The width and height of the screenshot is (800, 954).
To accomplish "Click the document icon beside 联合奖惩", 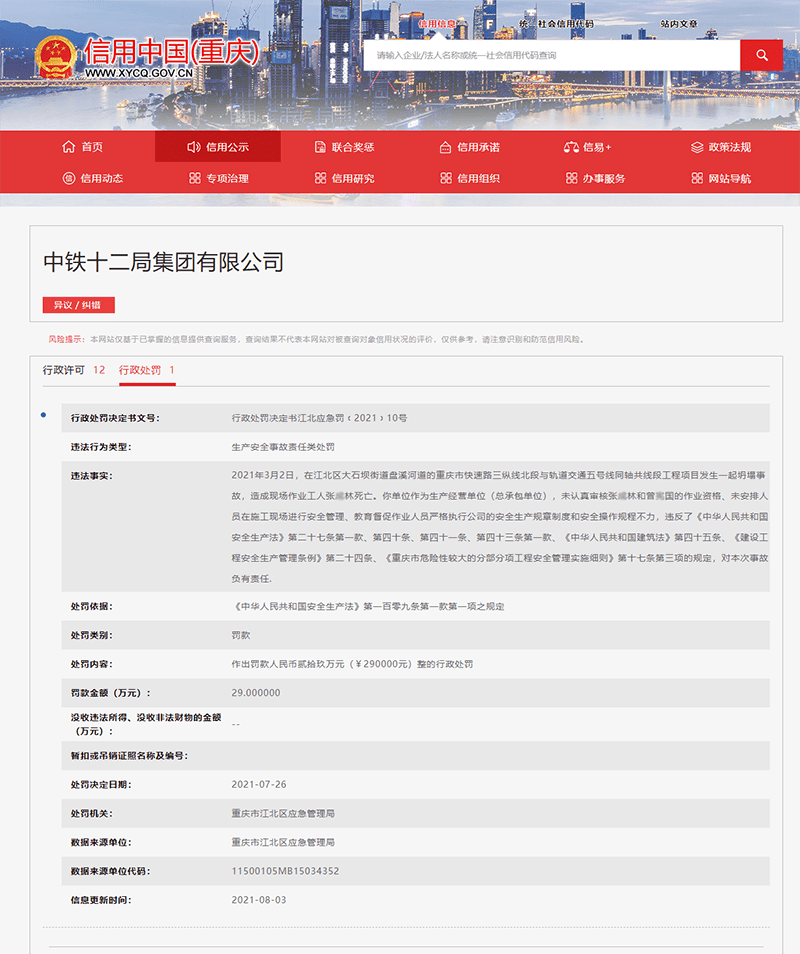I will pyautogui.click(x=320, y=147).
